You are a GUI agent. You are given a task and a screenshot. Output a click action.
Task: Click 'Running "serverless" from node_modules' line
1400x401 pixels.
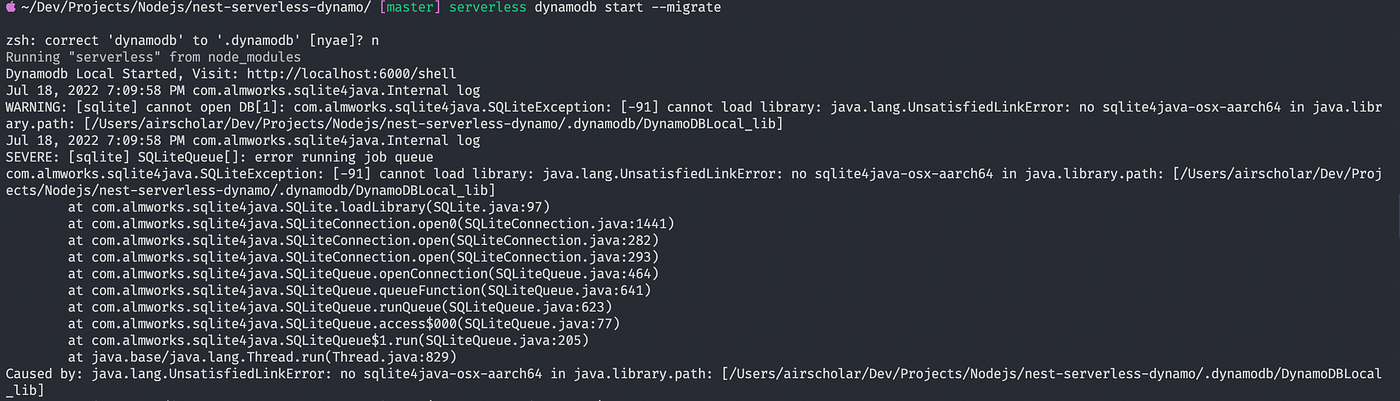click(x=155, y=57)
